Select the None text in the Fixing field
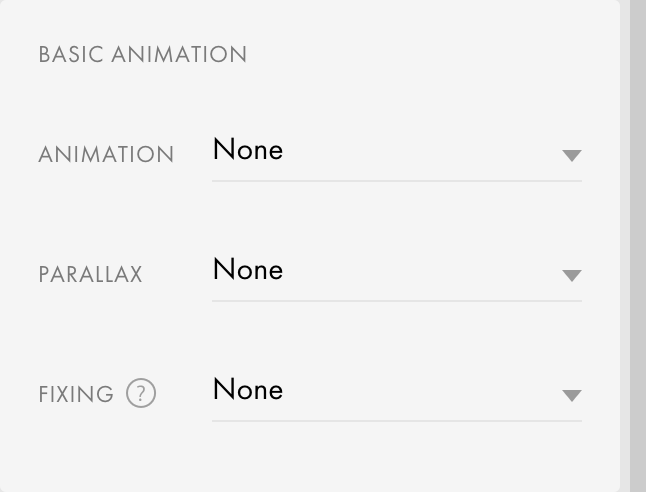This screenshot has width=646, height=492. tap(248, 390)
